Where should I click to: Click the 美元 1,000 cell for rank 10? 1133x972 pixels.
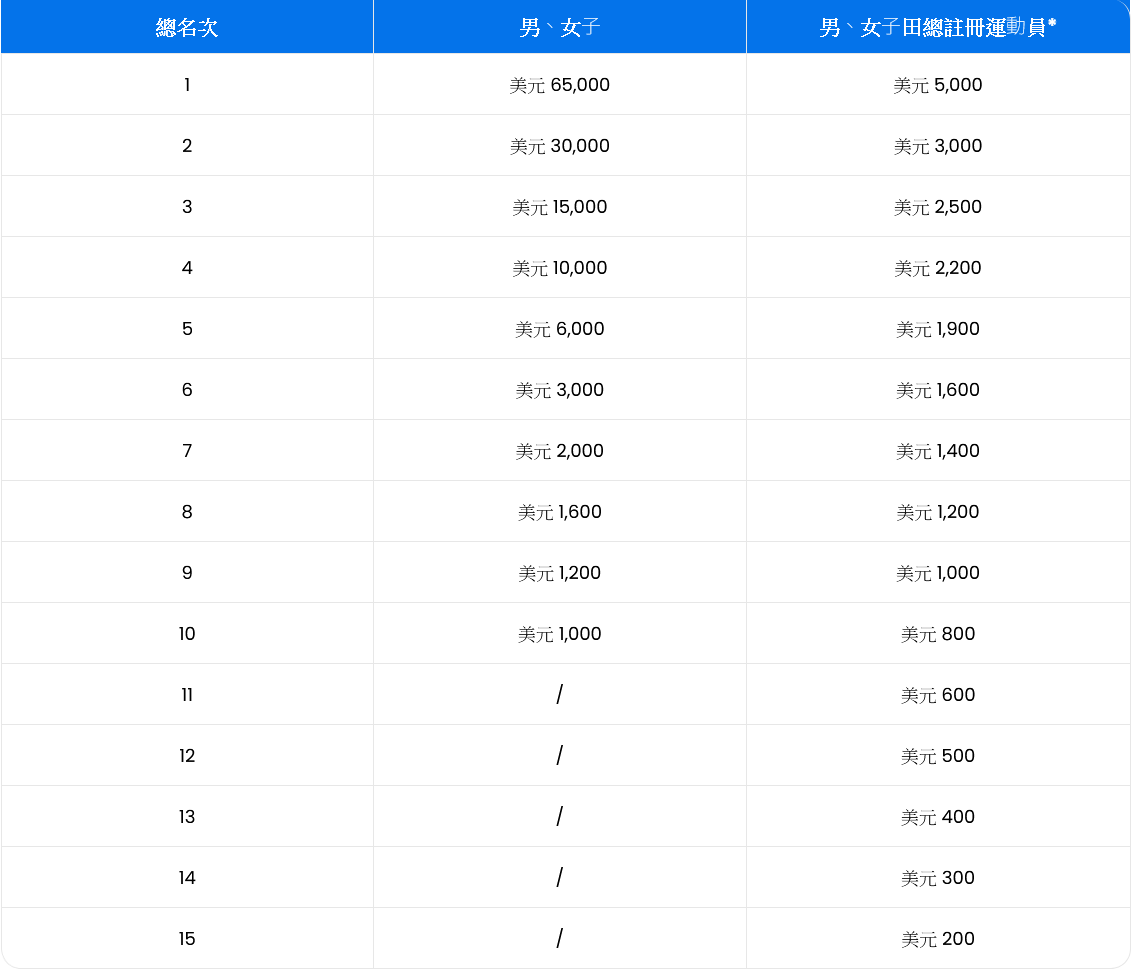click(x=559, y=633)
